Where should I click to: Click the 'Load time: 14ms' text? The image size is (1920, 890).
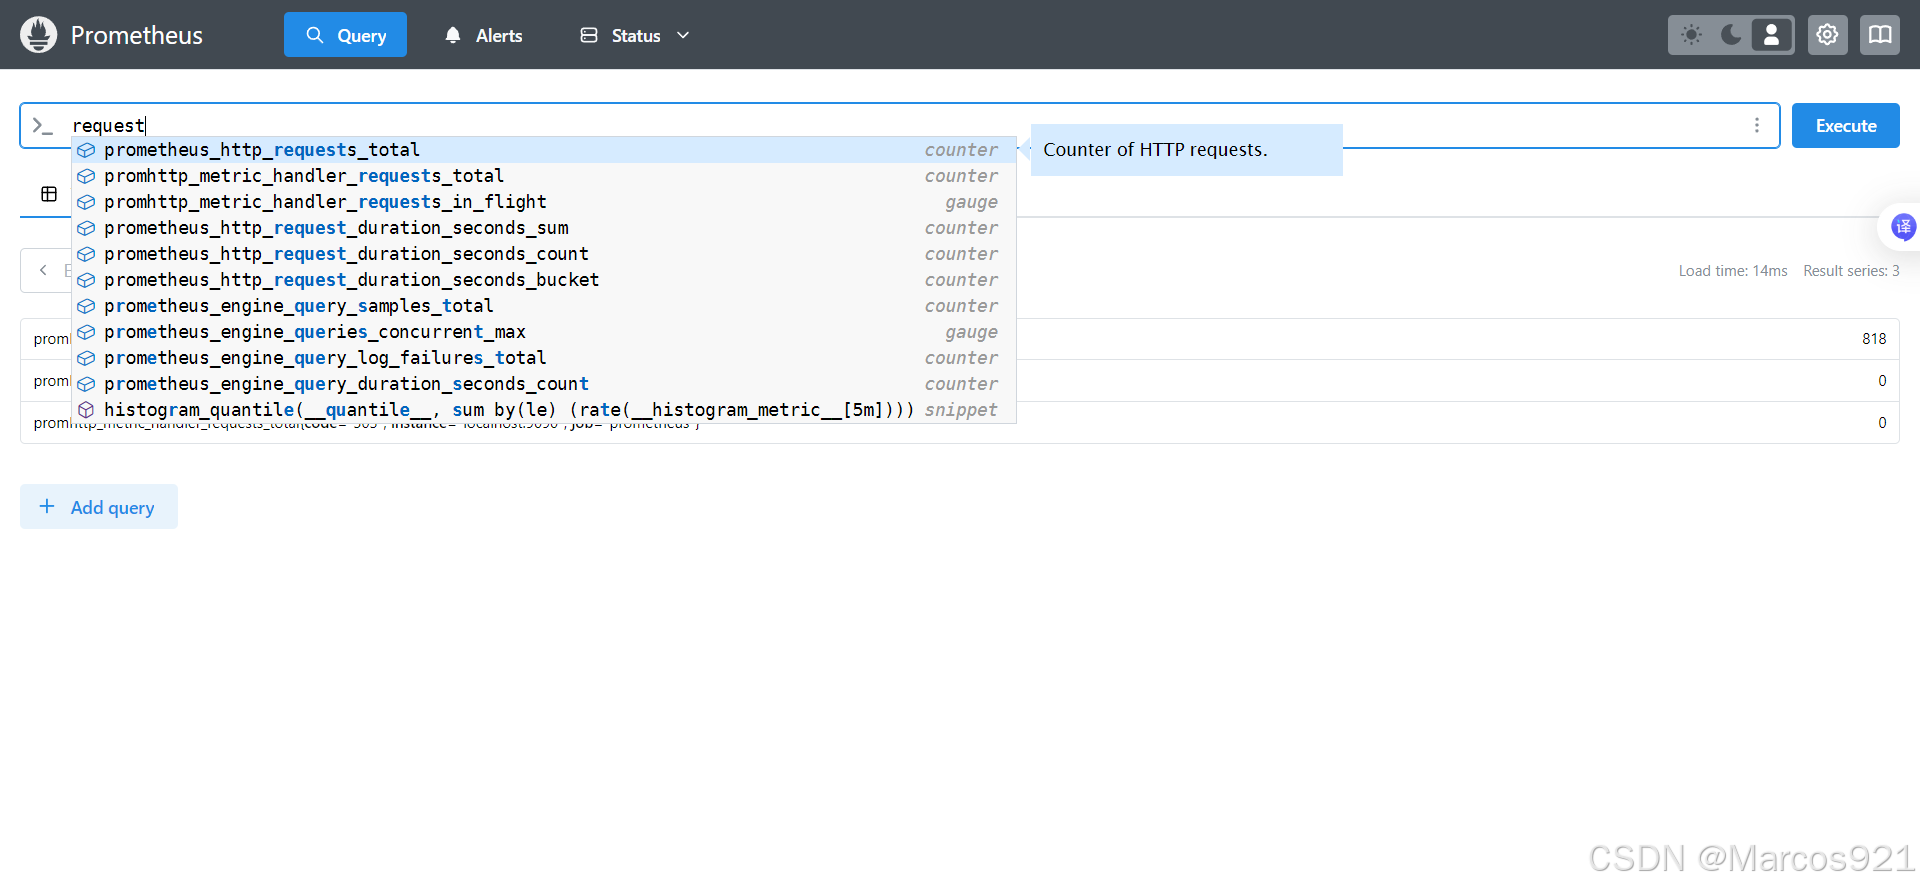point(1733,271)
